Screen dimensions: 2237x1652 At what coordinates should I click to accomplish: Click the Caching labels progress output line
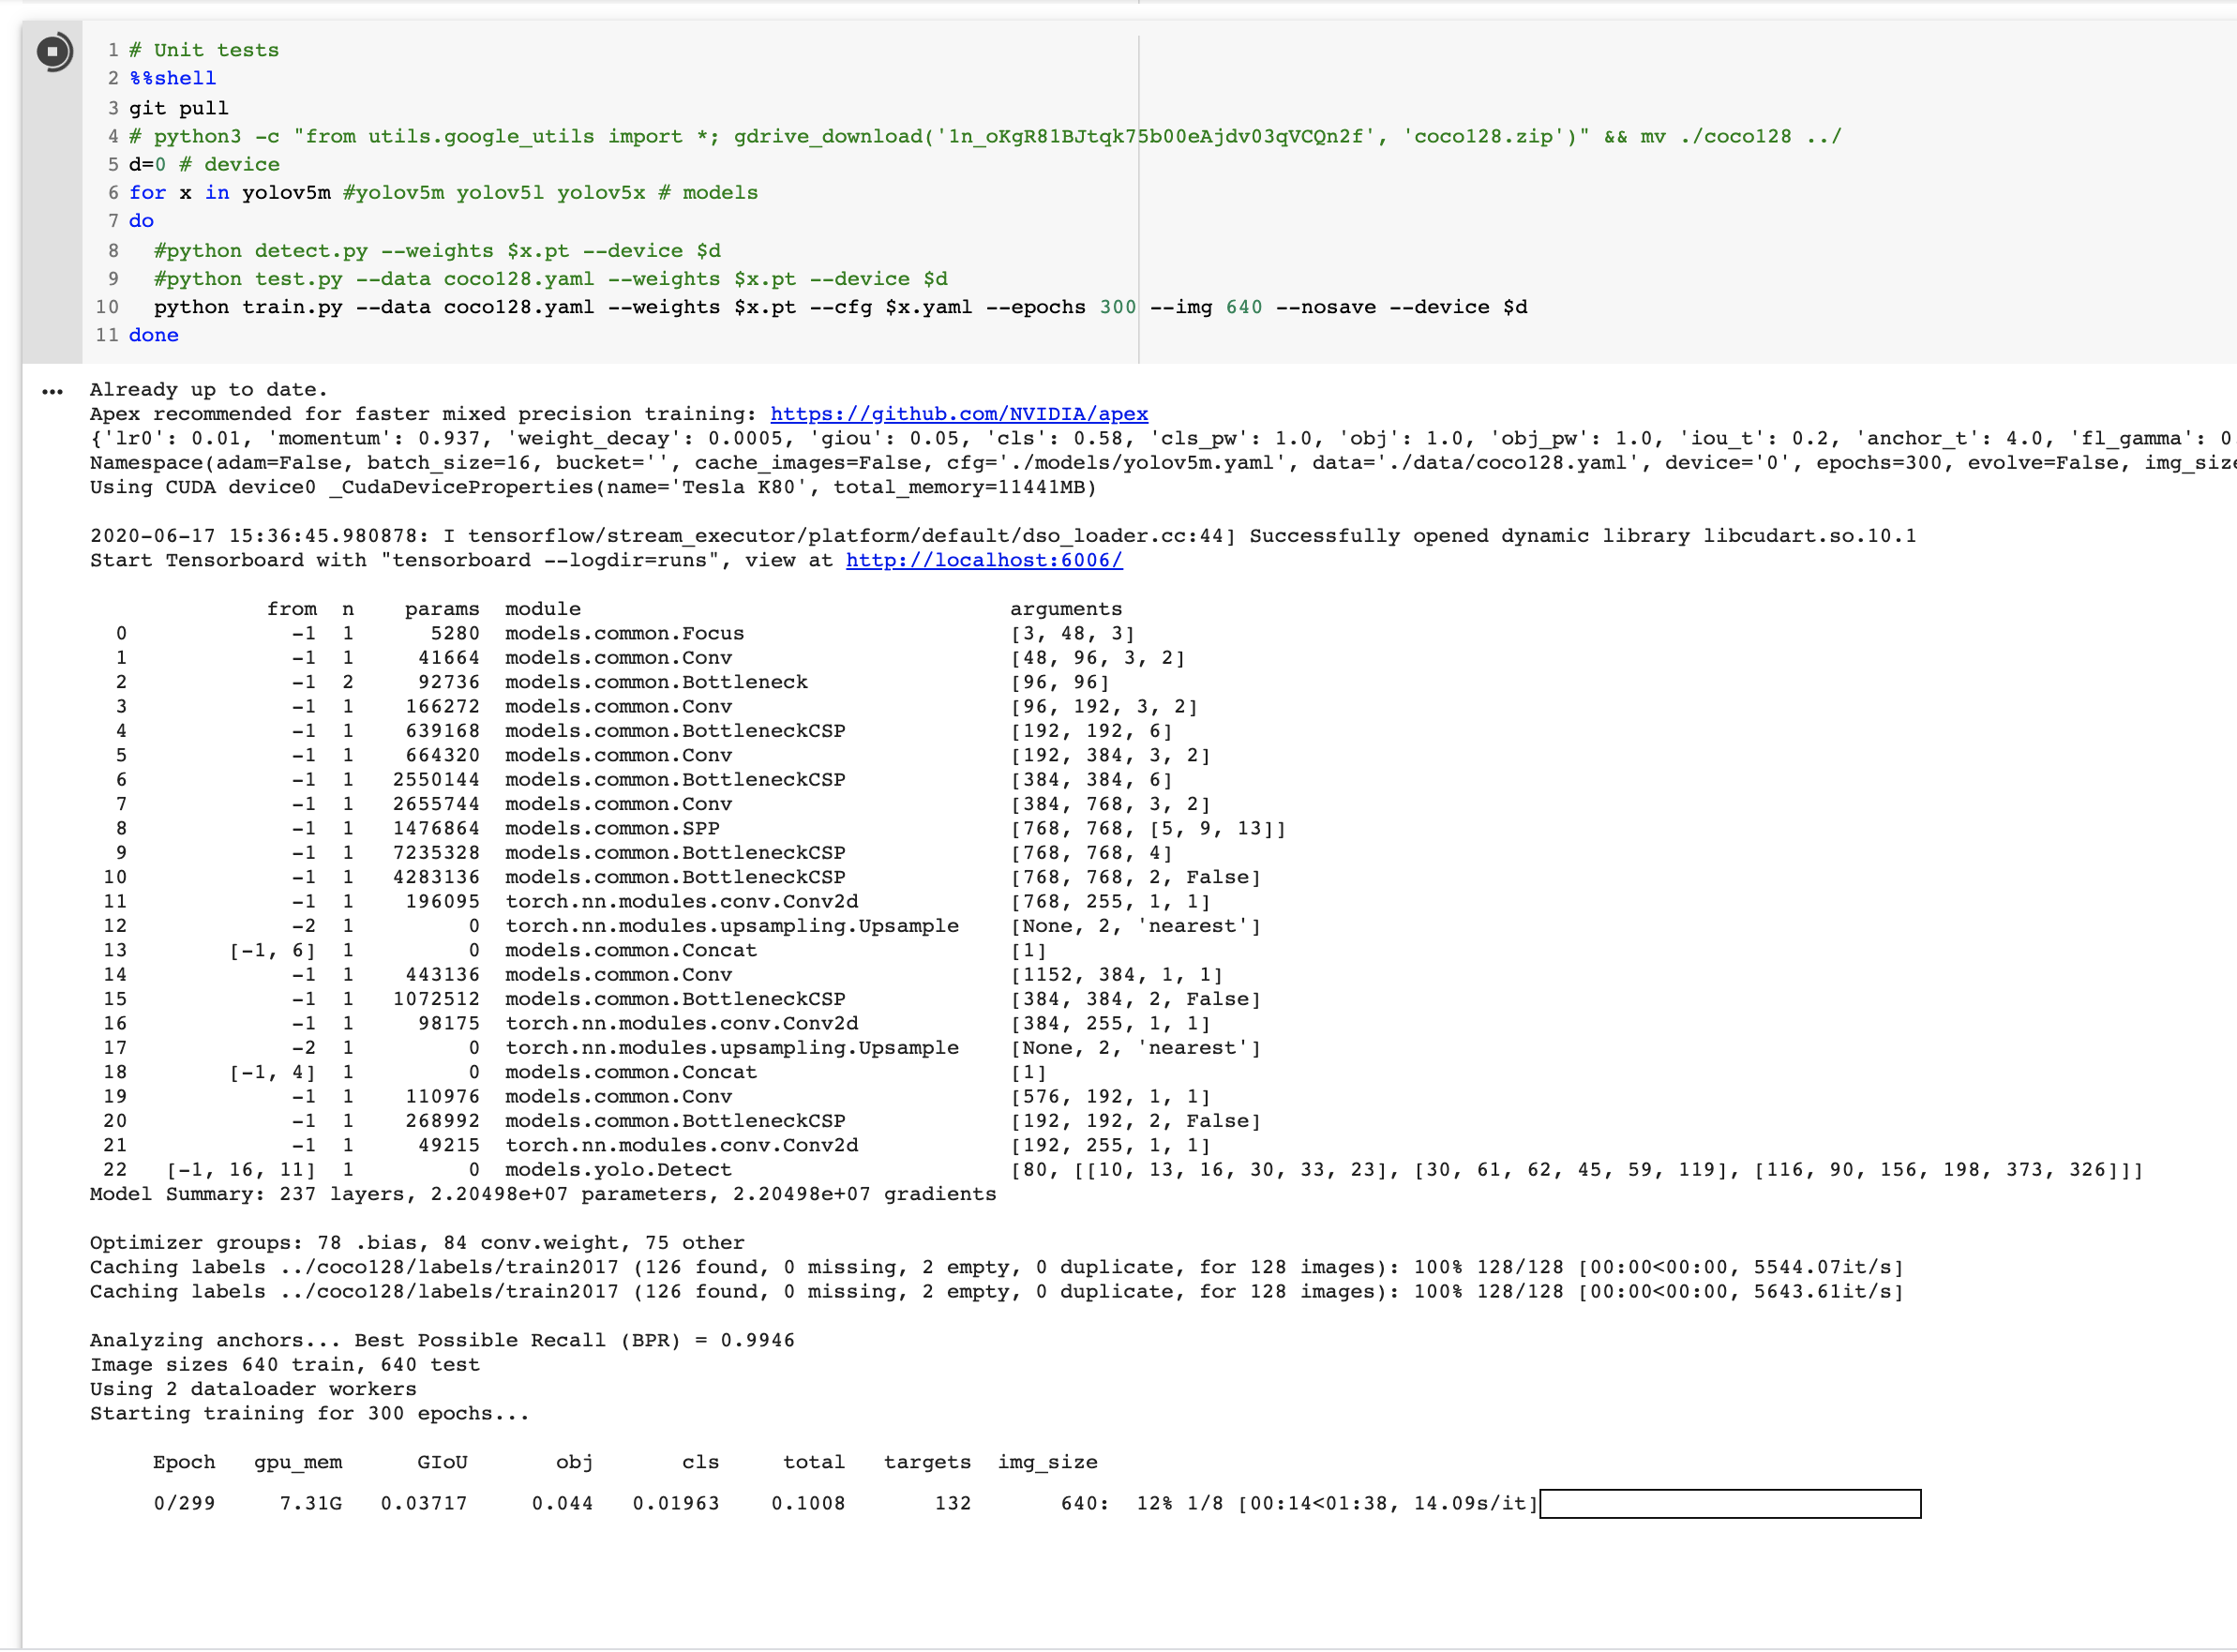point(400,1266)
